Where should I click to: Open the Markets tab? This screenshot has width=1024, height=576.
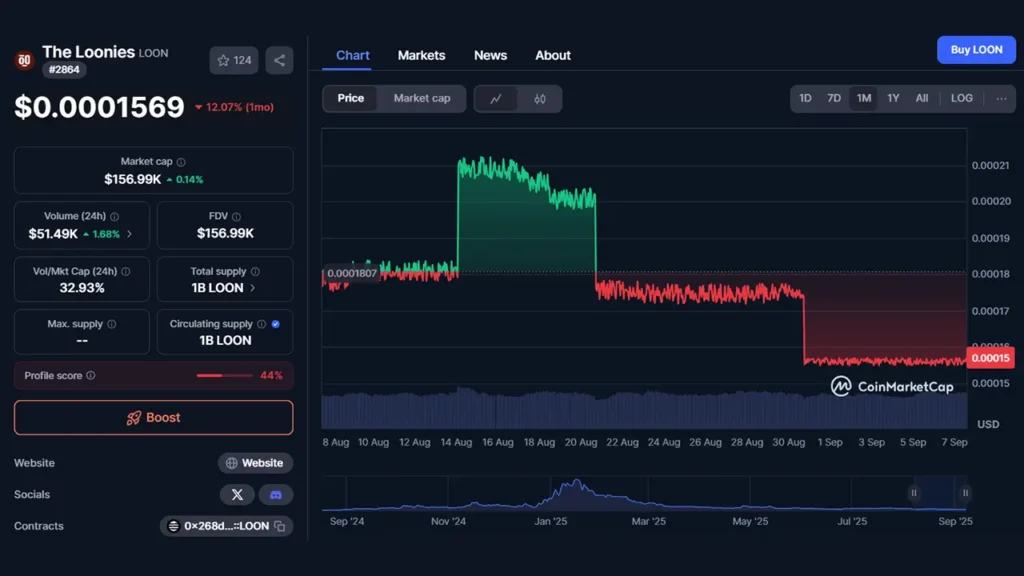[421, 56]
